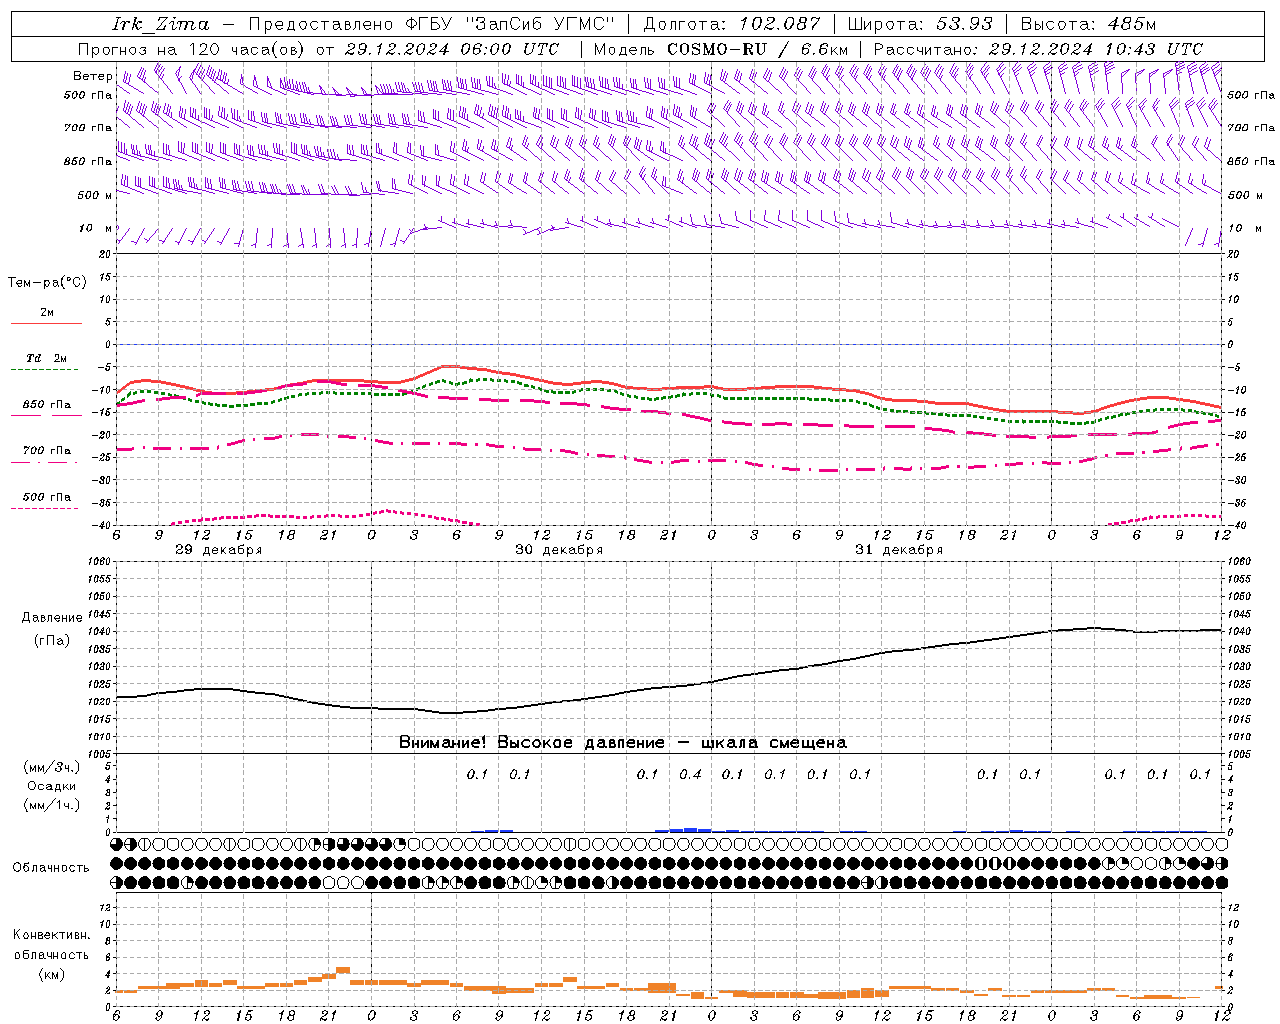Select "Прогноз на 120 часа(ов)" forecast text
The width and height of the screenshot is (1280, 1024).
coord(192,49)
